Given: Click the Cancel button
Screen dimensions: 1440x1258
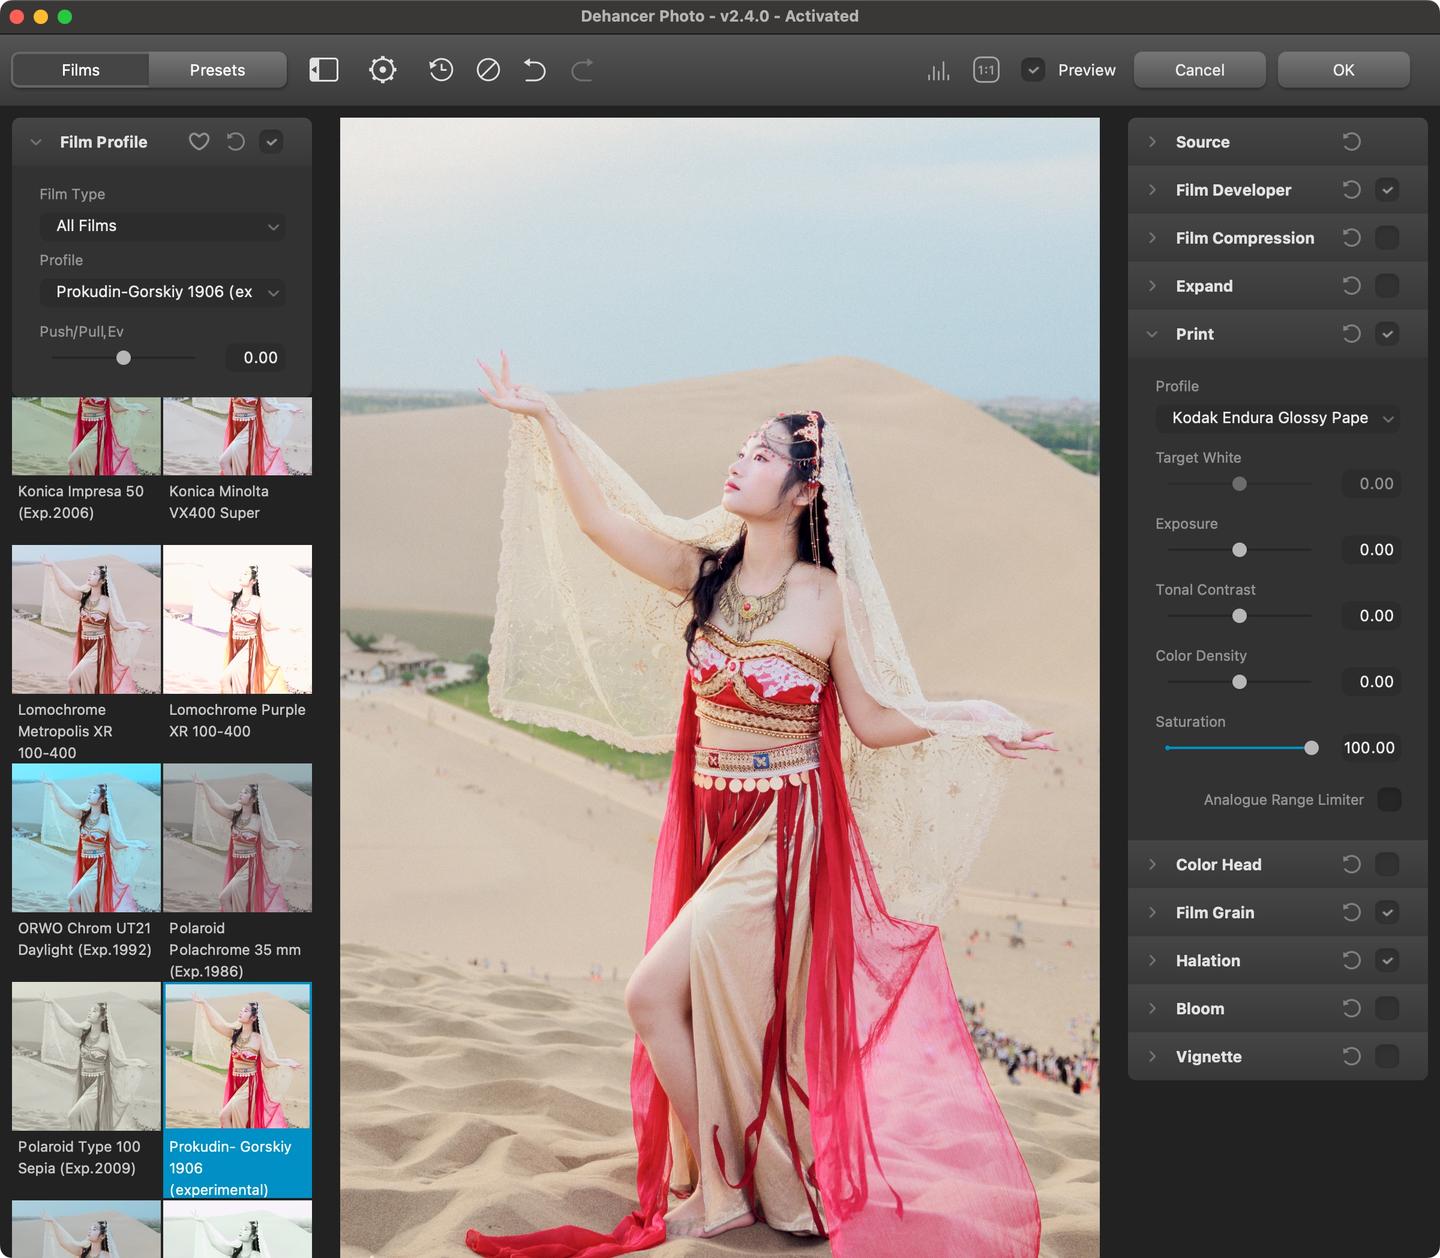Looking at the screenshot, I should click(x=1199, y=70).
